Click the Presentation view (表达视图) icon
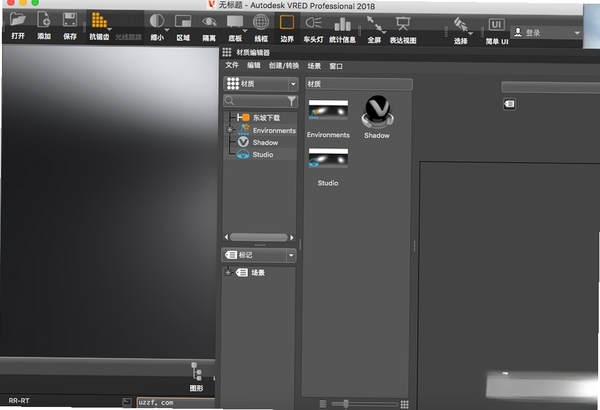This screenshot has width=600, height=410. click(x=403, y=24)
